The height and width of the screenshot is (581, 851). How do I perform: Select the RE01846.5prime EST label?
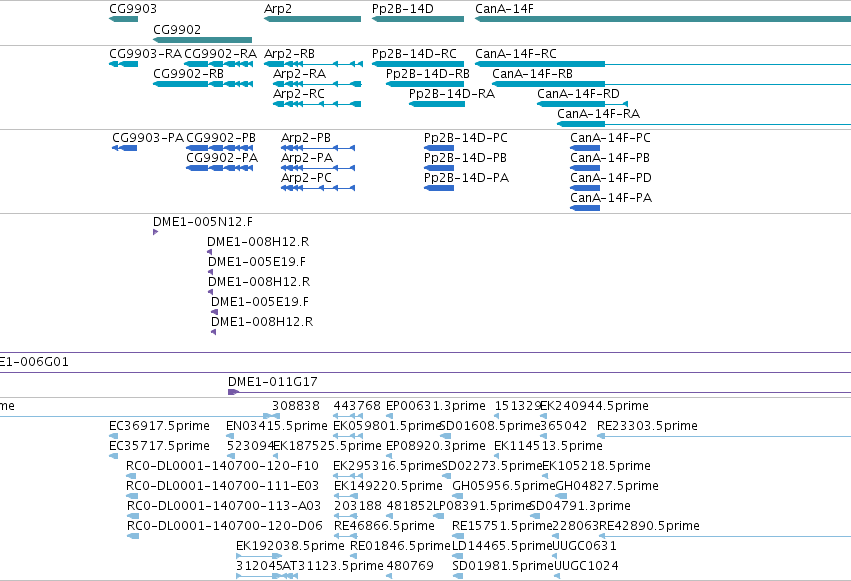[x=401, y=546]
